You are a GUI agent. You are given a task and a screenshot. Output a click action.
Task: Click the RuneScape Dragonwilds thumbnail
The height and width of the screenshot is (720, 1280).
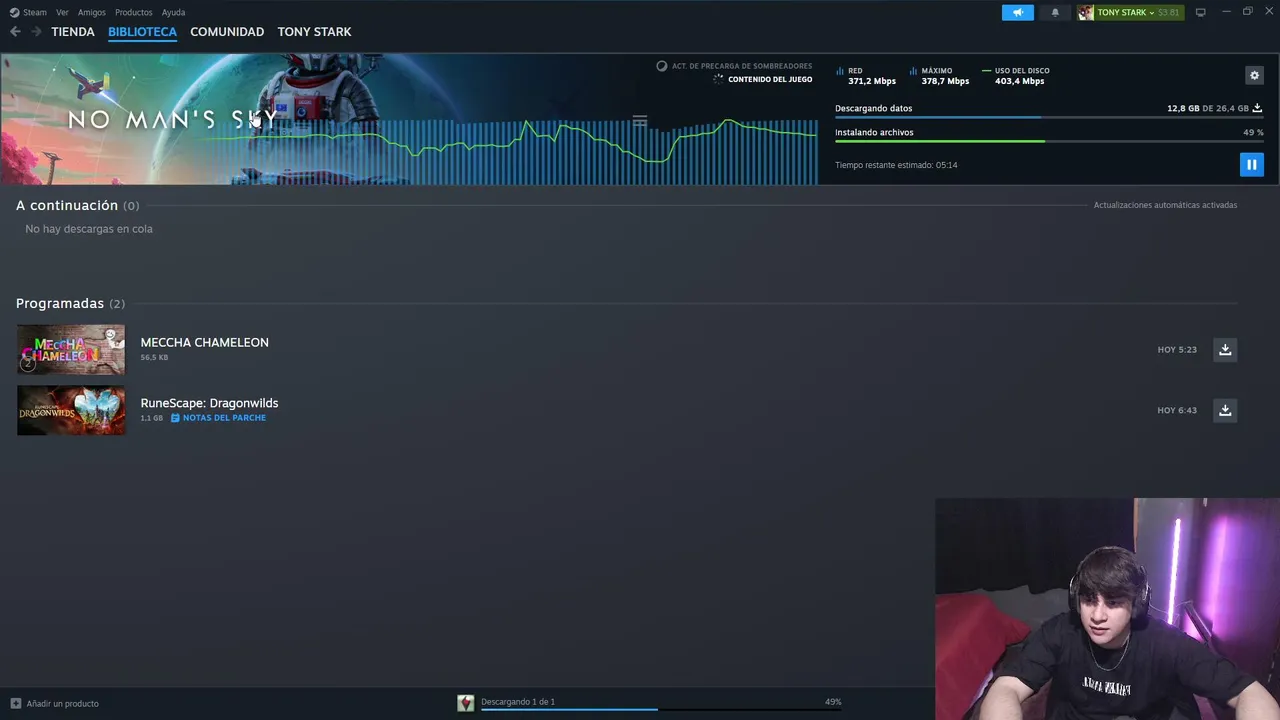point(71,411)
